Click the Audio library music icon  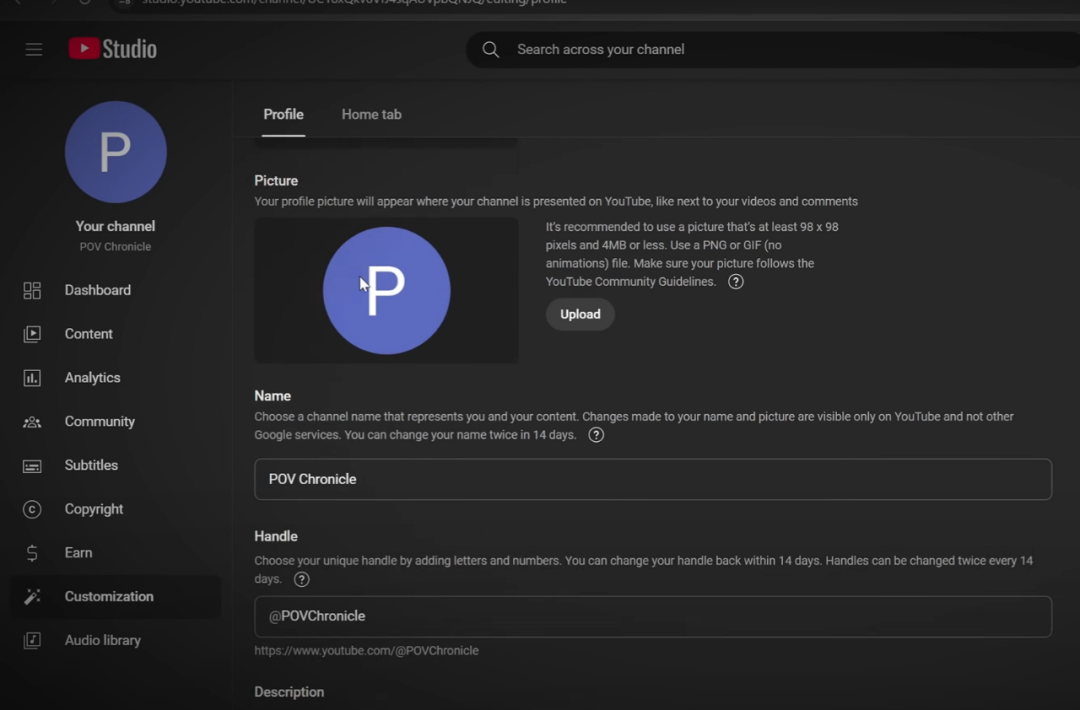[x=32, y=640]
